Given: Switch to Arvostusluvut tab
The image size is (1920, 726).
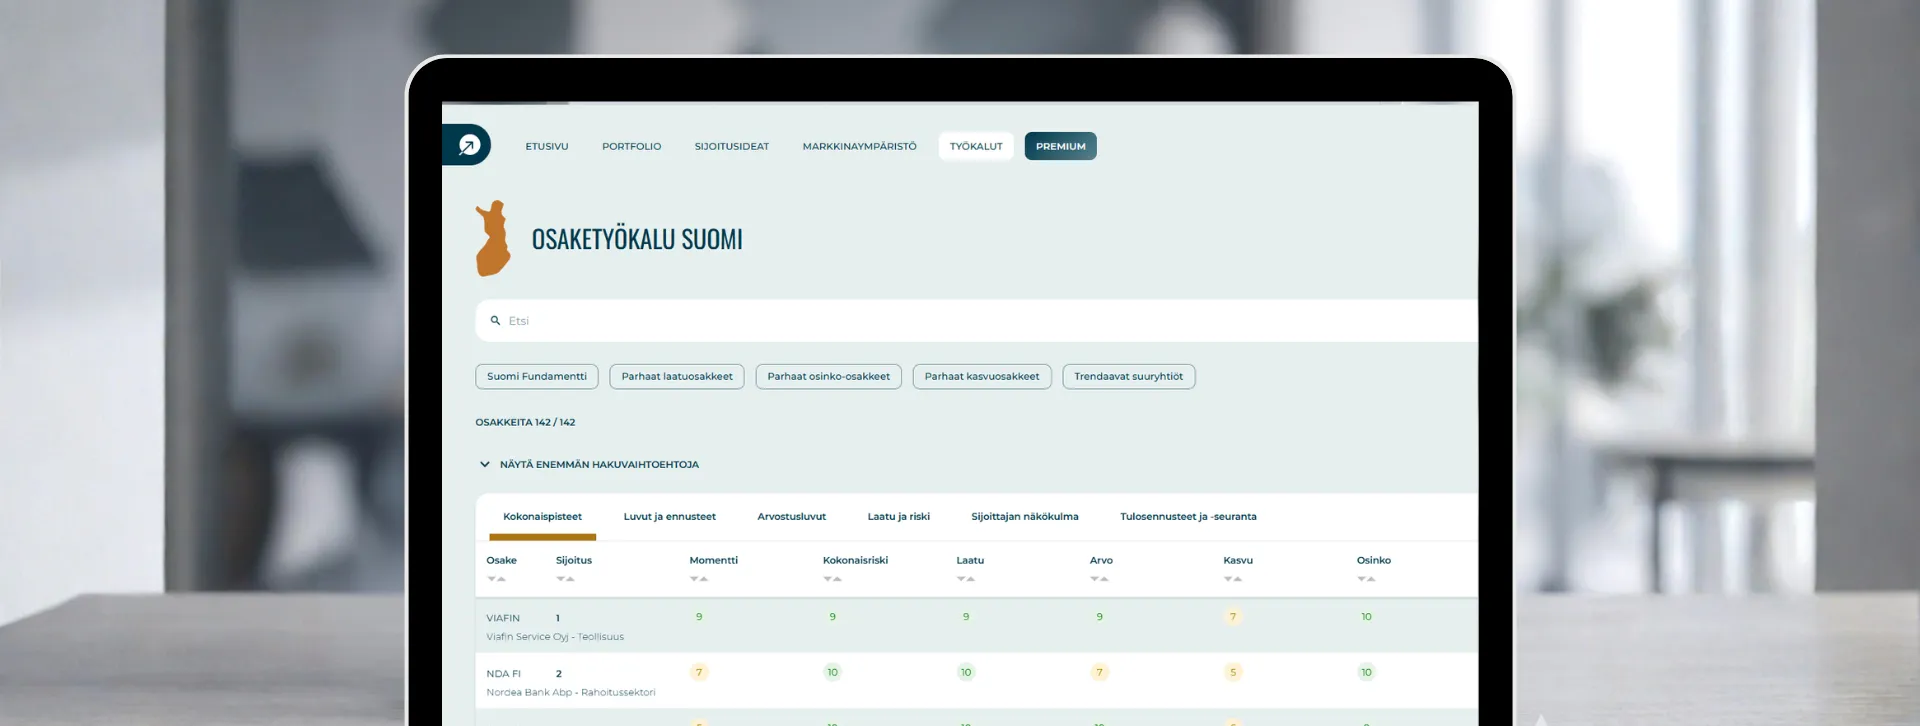Looking at the screenshot, I should pos(791,517).
